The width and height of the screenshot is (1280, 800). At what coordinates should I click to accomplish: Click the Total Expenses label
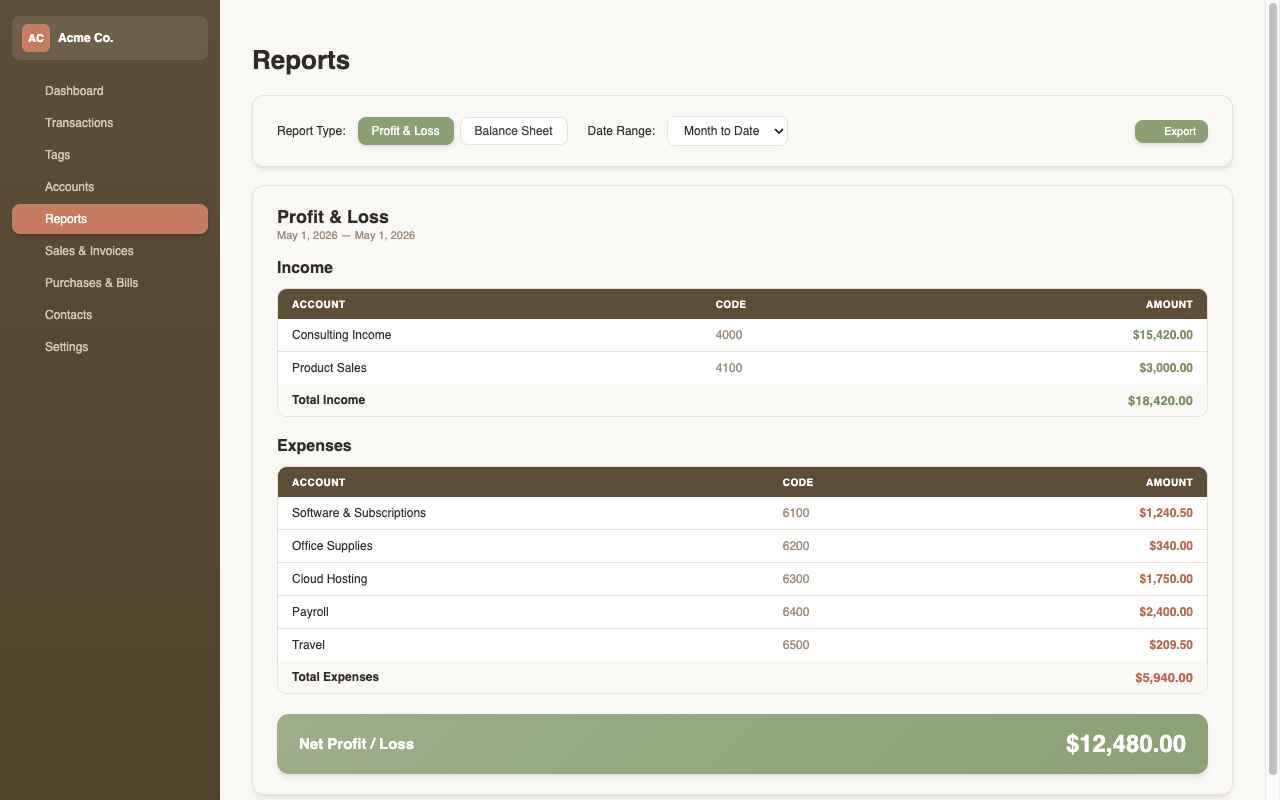(335, 677)
